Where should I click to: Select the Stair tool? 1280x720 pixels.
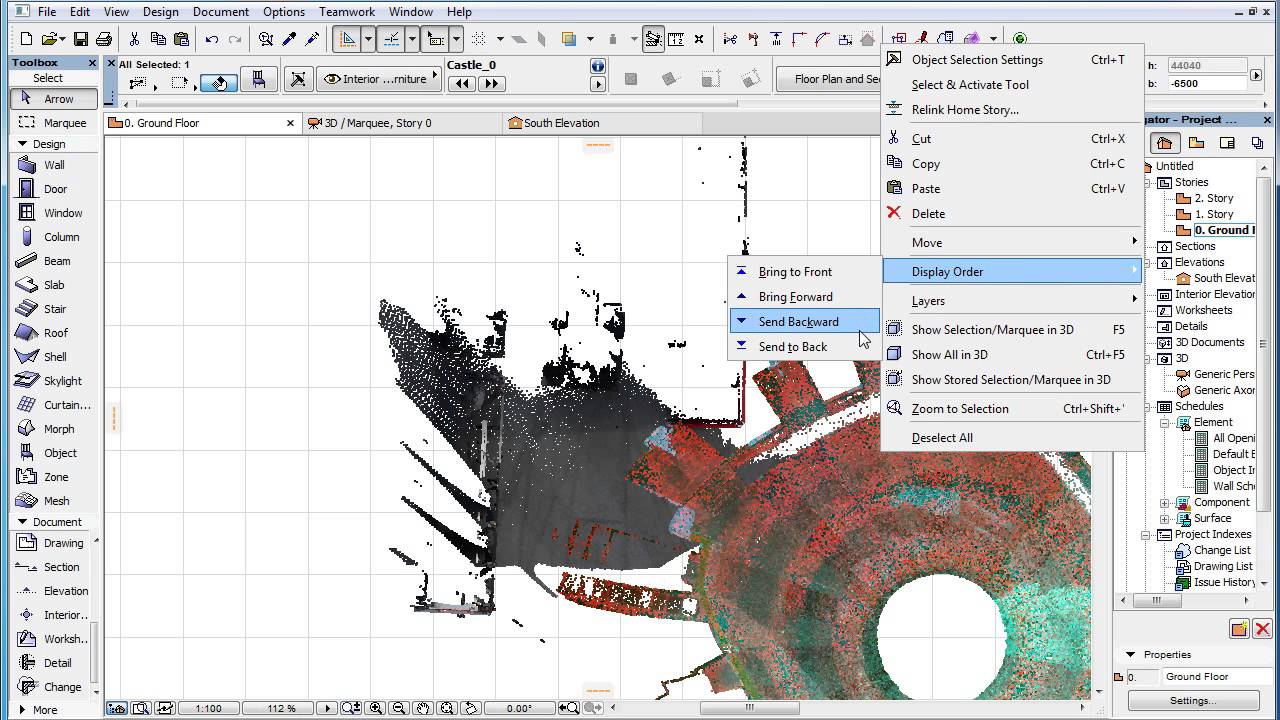pos(54,309)
